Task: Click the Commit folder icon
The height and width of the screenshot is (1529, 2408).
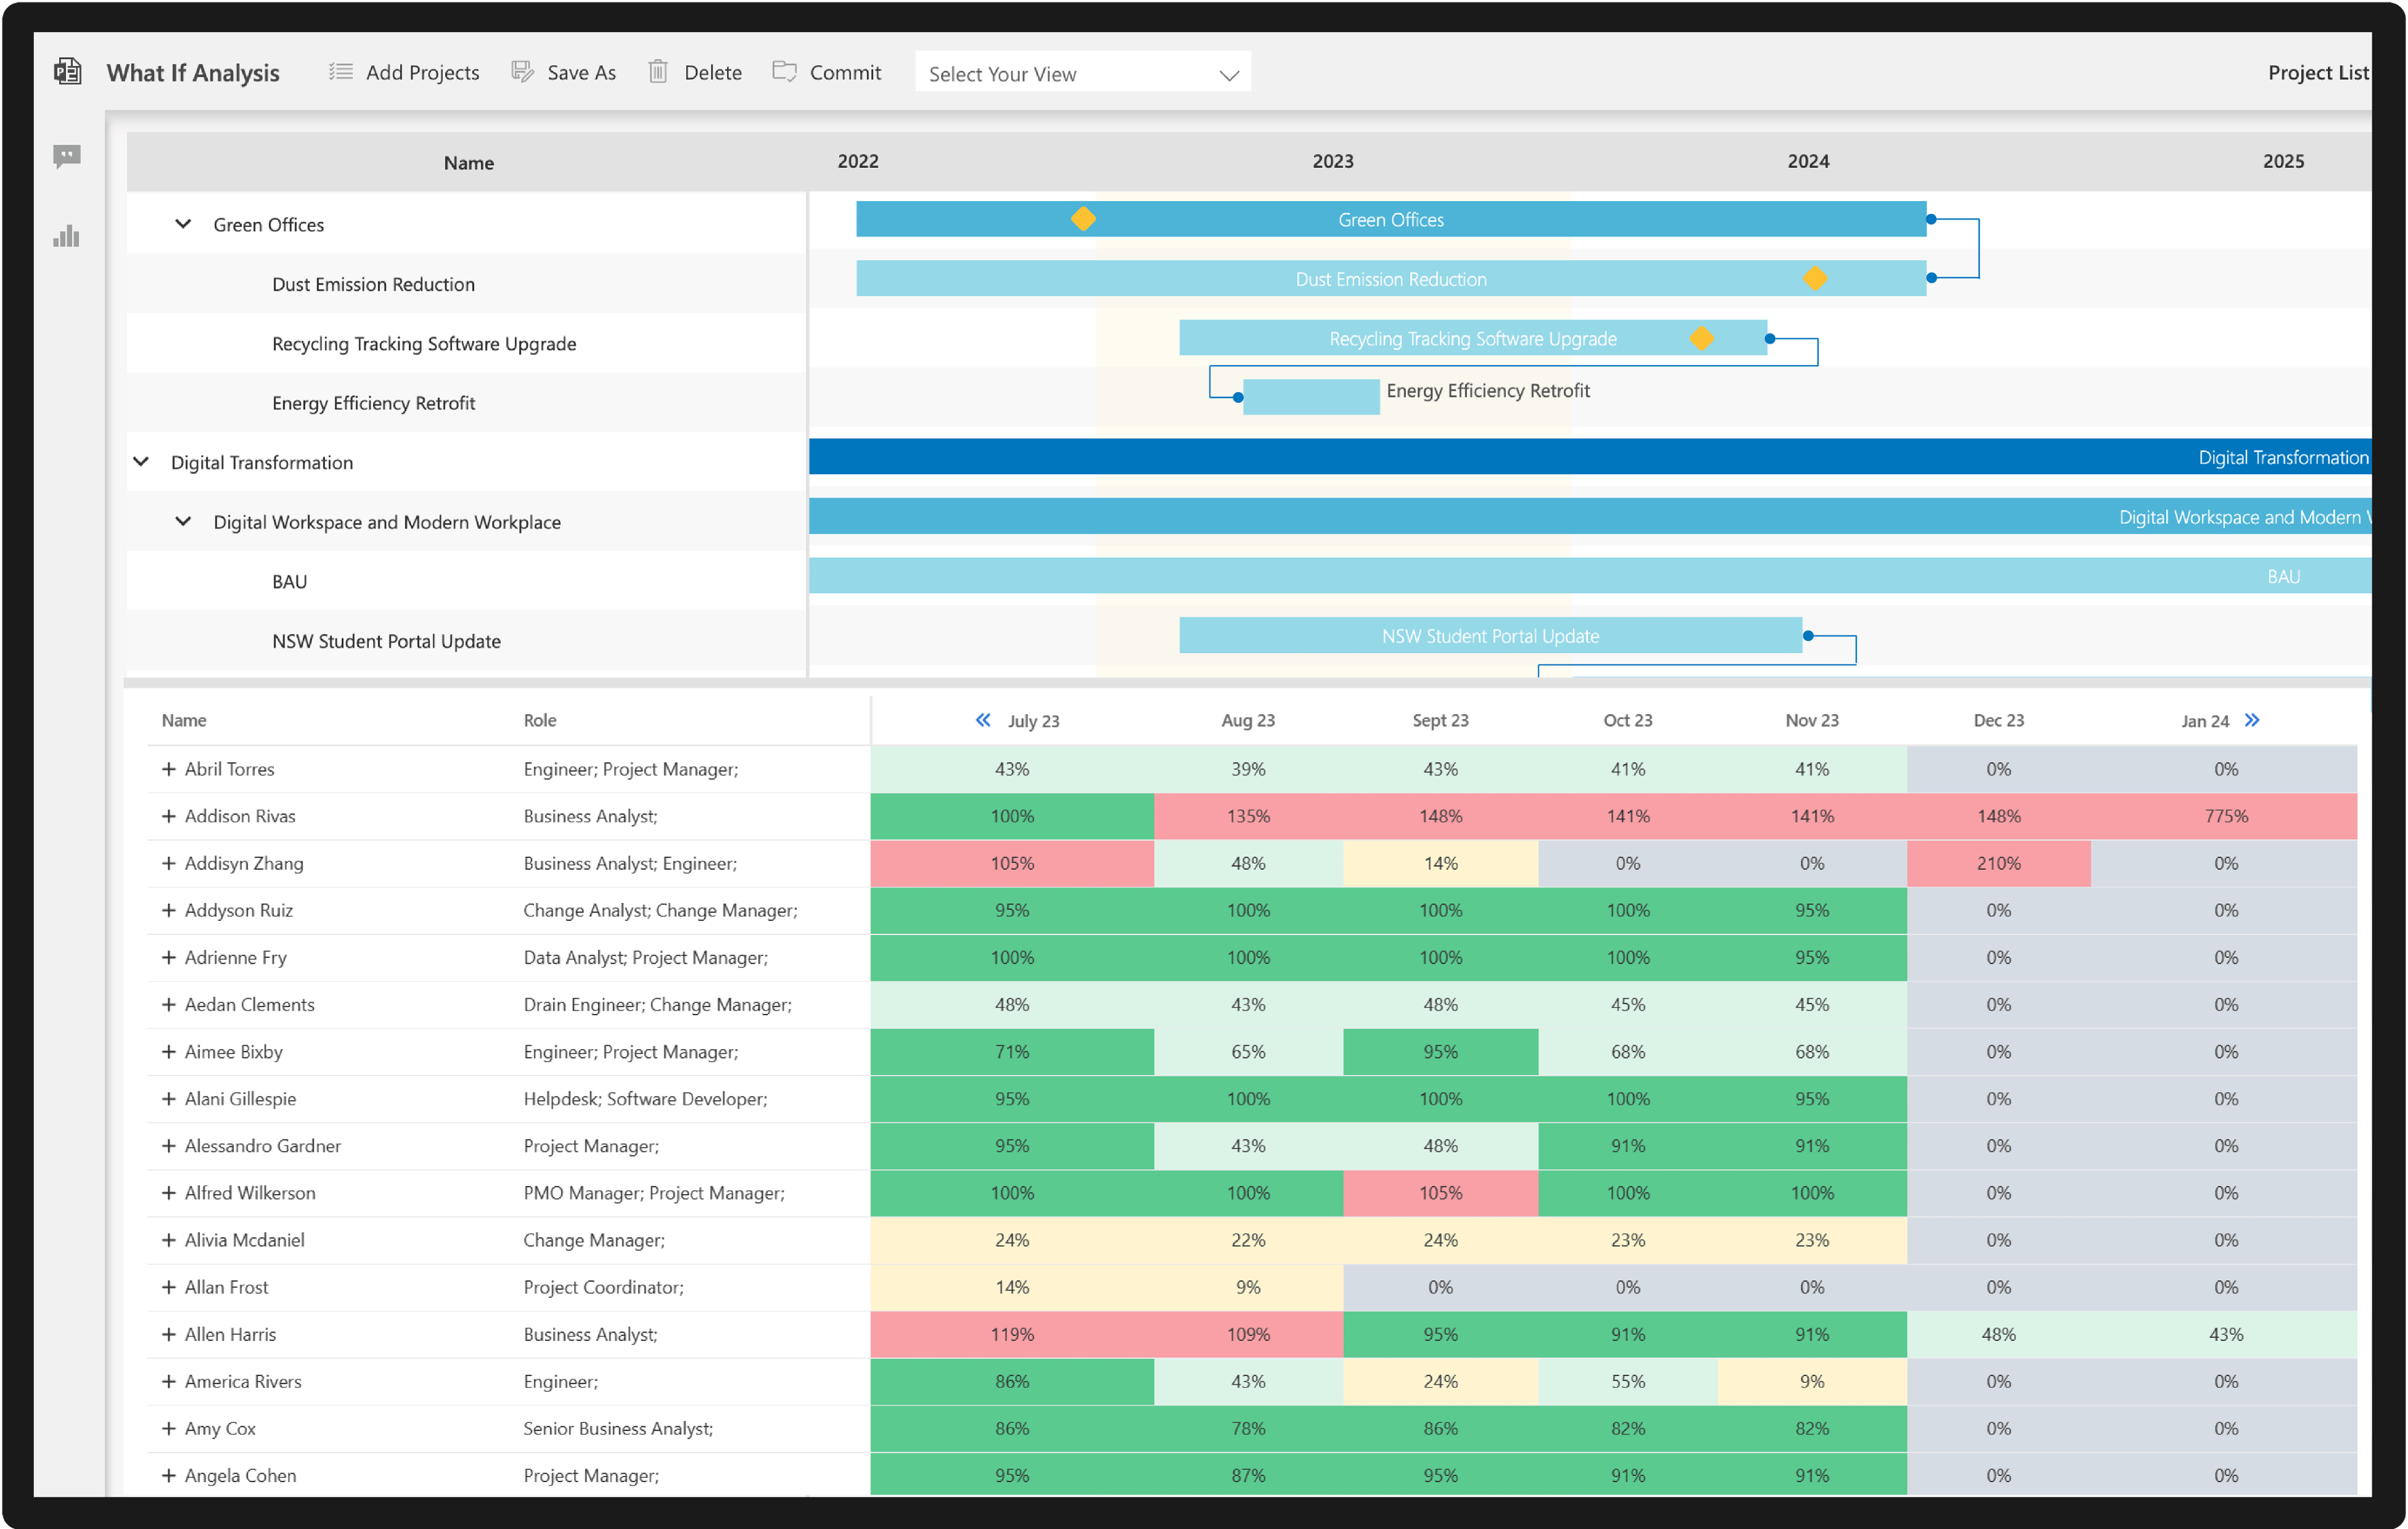Action: click(786, 71)
